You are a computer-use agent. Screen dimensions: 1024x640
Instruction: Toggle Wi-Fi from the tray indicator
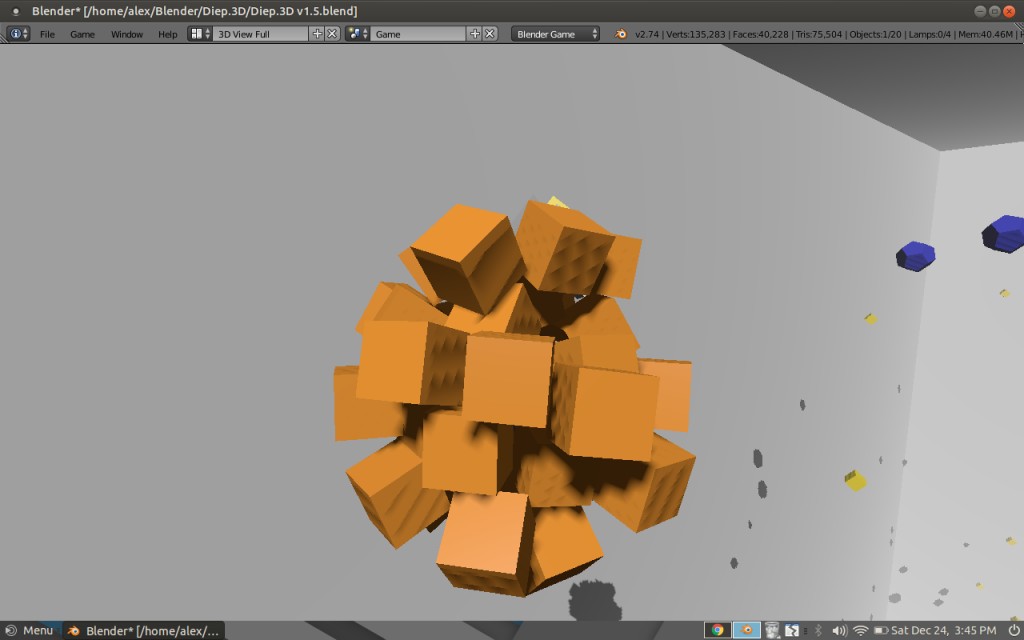coord(861,630)
